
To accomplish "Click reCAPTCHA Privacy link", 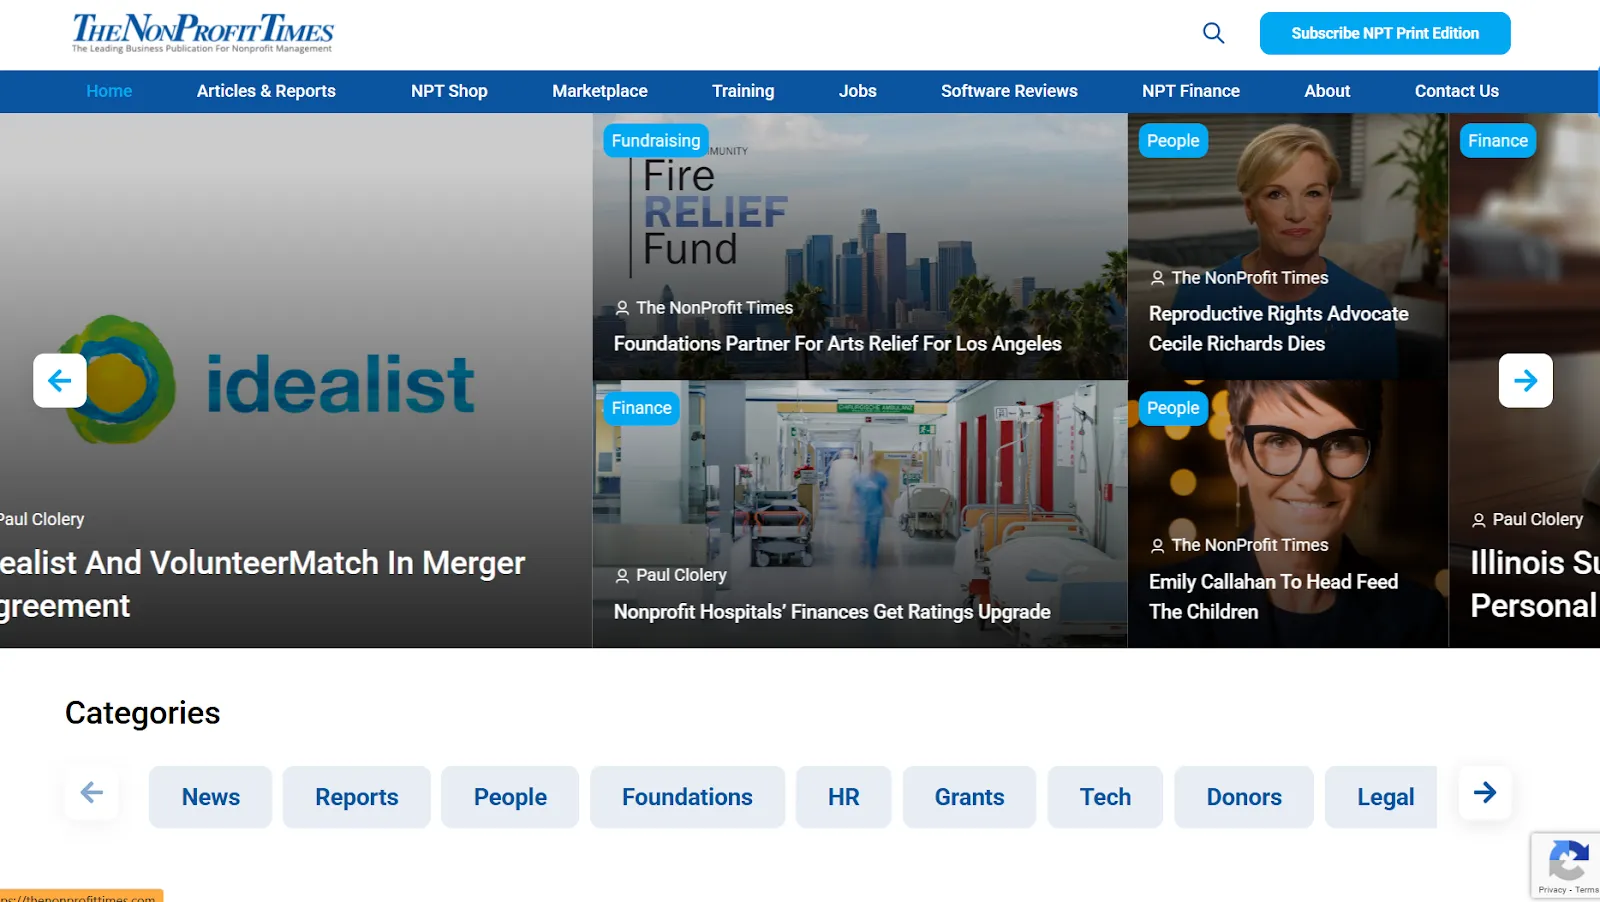I will pos(1552,890).
